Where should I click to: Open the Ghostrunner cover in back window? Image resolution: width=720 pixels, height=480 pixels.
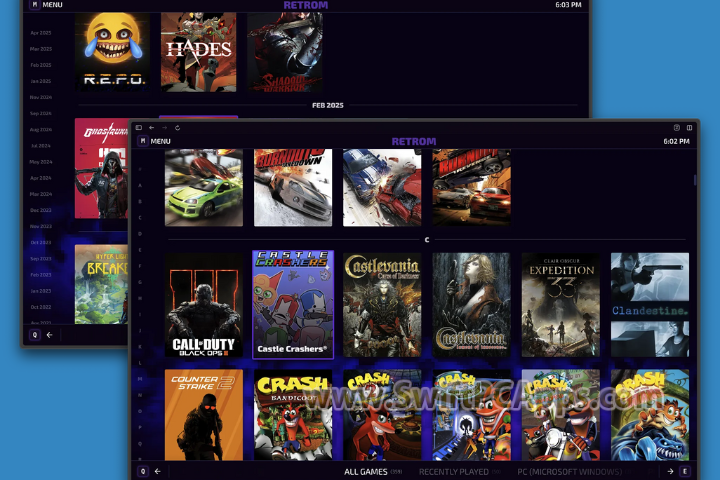point(101,168)
